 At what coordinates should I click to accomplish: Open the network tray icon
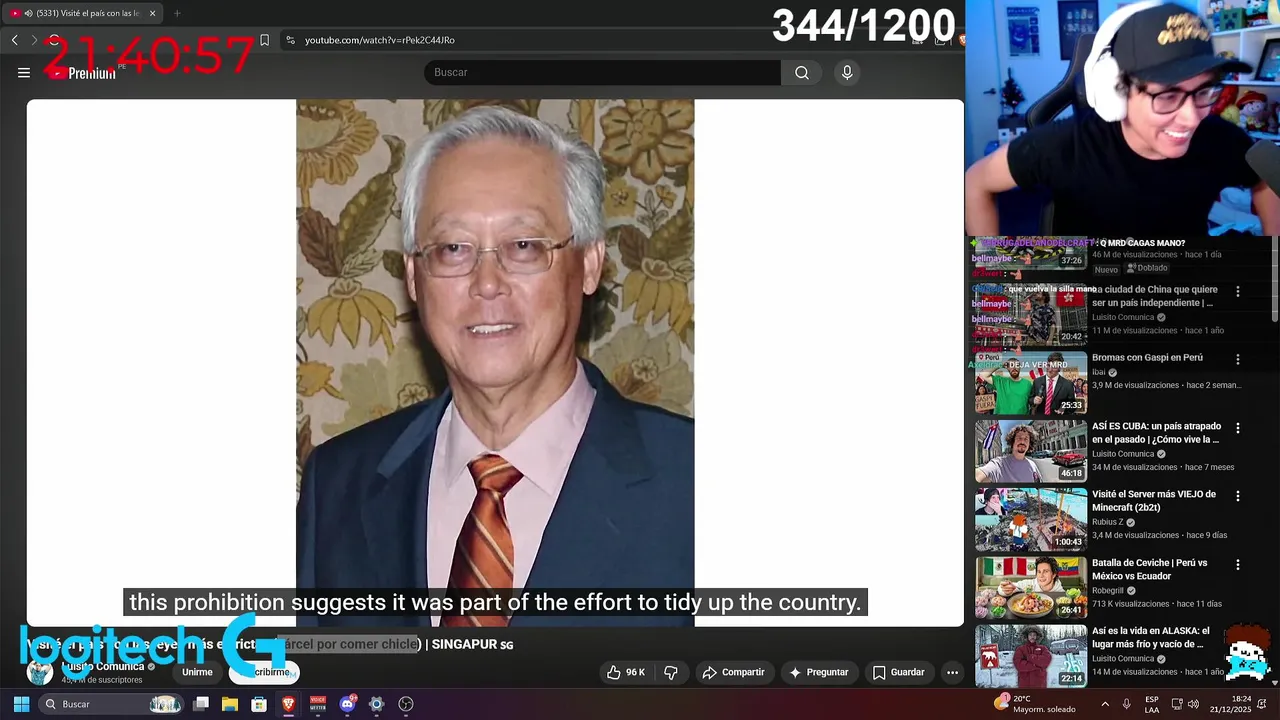click(x=1177, y=704)
